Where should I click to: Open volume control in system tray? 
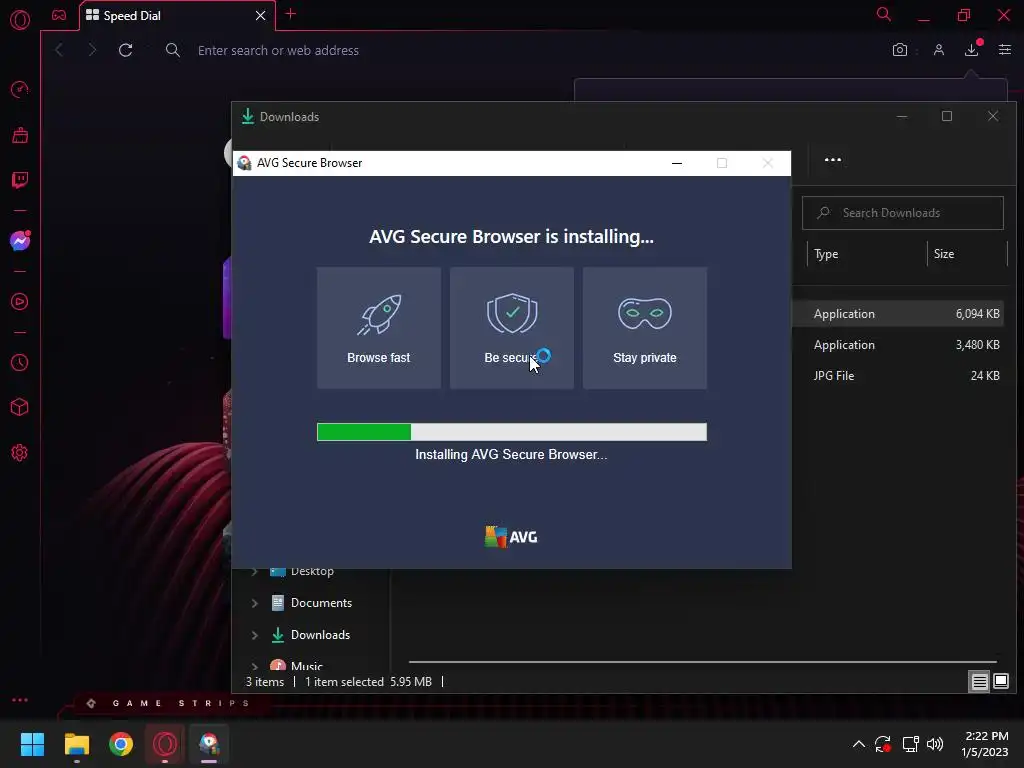(935, 744)
